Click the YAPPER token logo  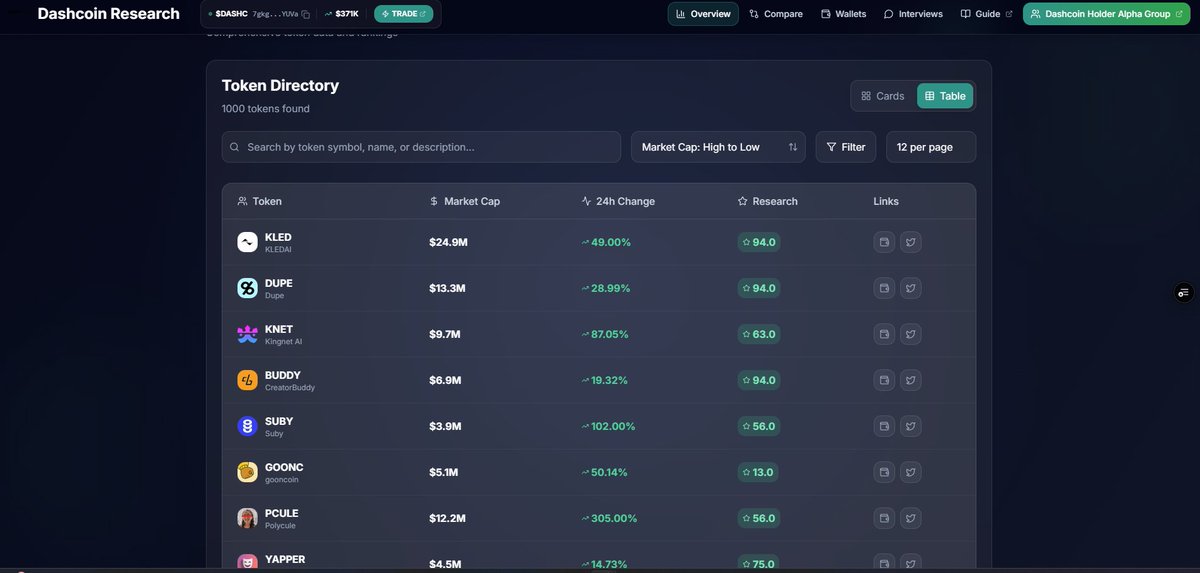pos(247,563)
